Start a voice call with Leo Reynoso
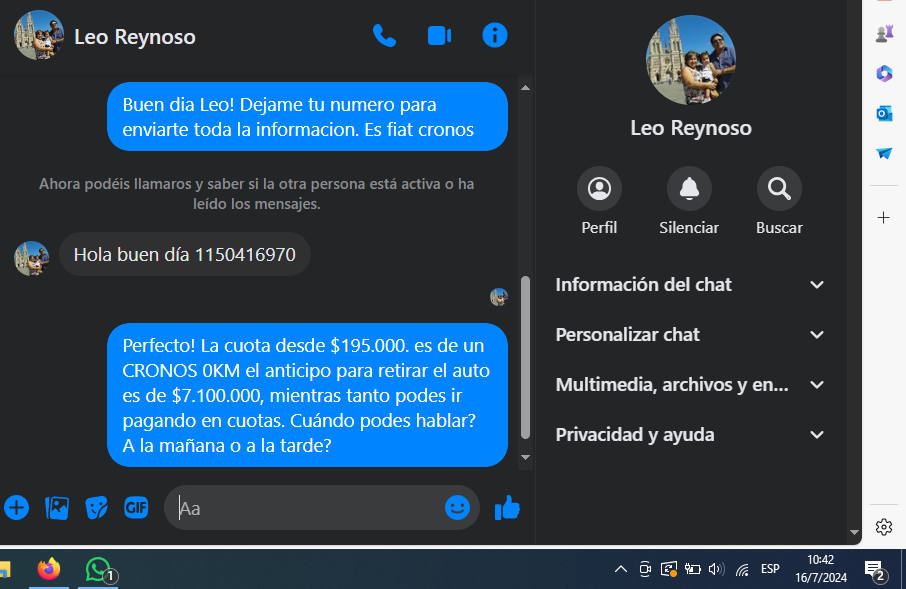 click(x=384, y=36)
